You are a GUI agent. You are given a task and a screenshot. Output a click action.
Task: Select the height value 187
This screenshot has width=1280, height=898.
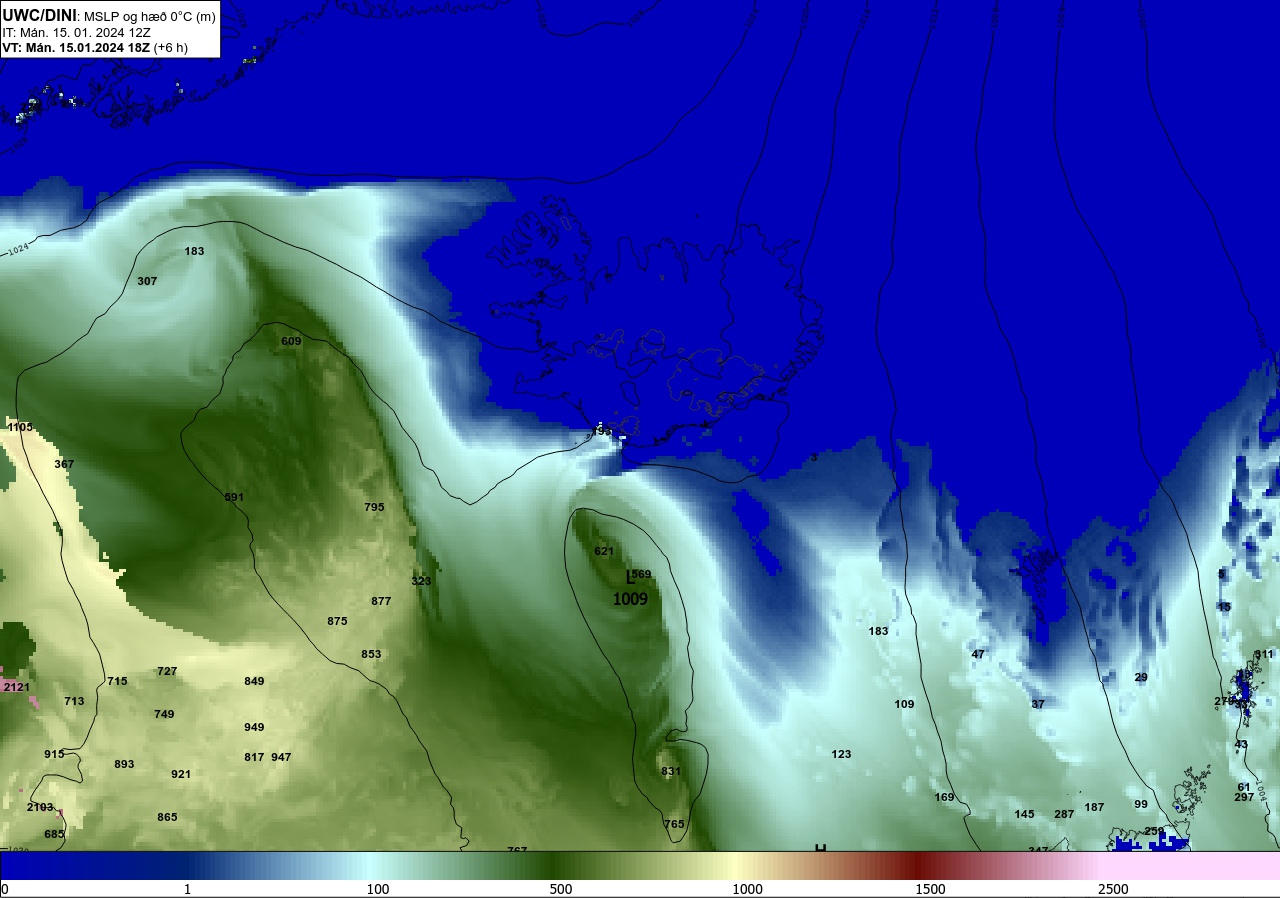pyautogui.click(x=1094, y=807)
